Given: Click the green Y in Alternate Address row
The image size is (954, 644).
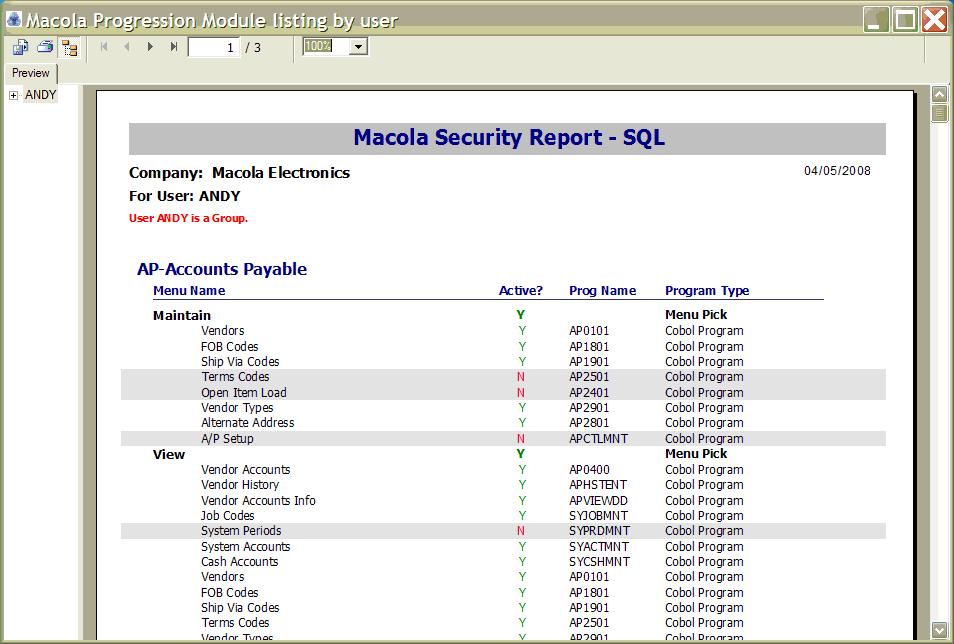Looking at the screenshot, I should coord(522,423).
